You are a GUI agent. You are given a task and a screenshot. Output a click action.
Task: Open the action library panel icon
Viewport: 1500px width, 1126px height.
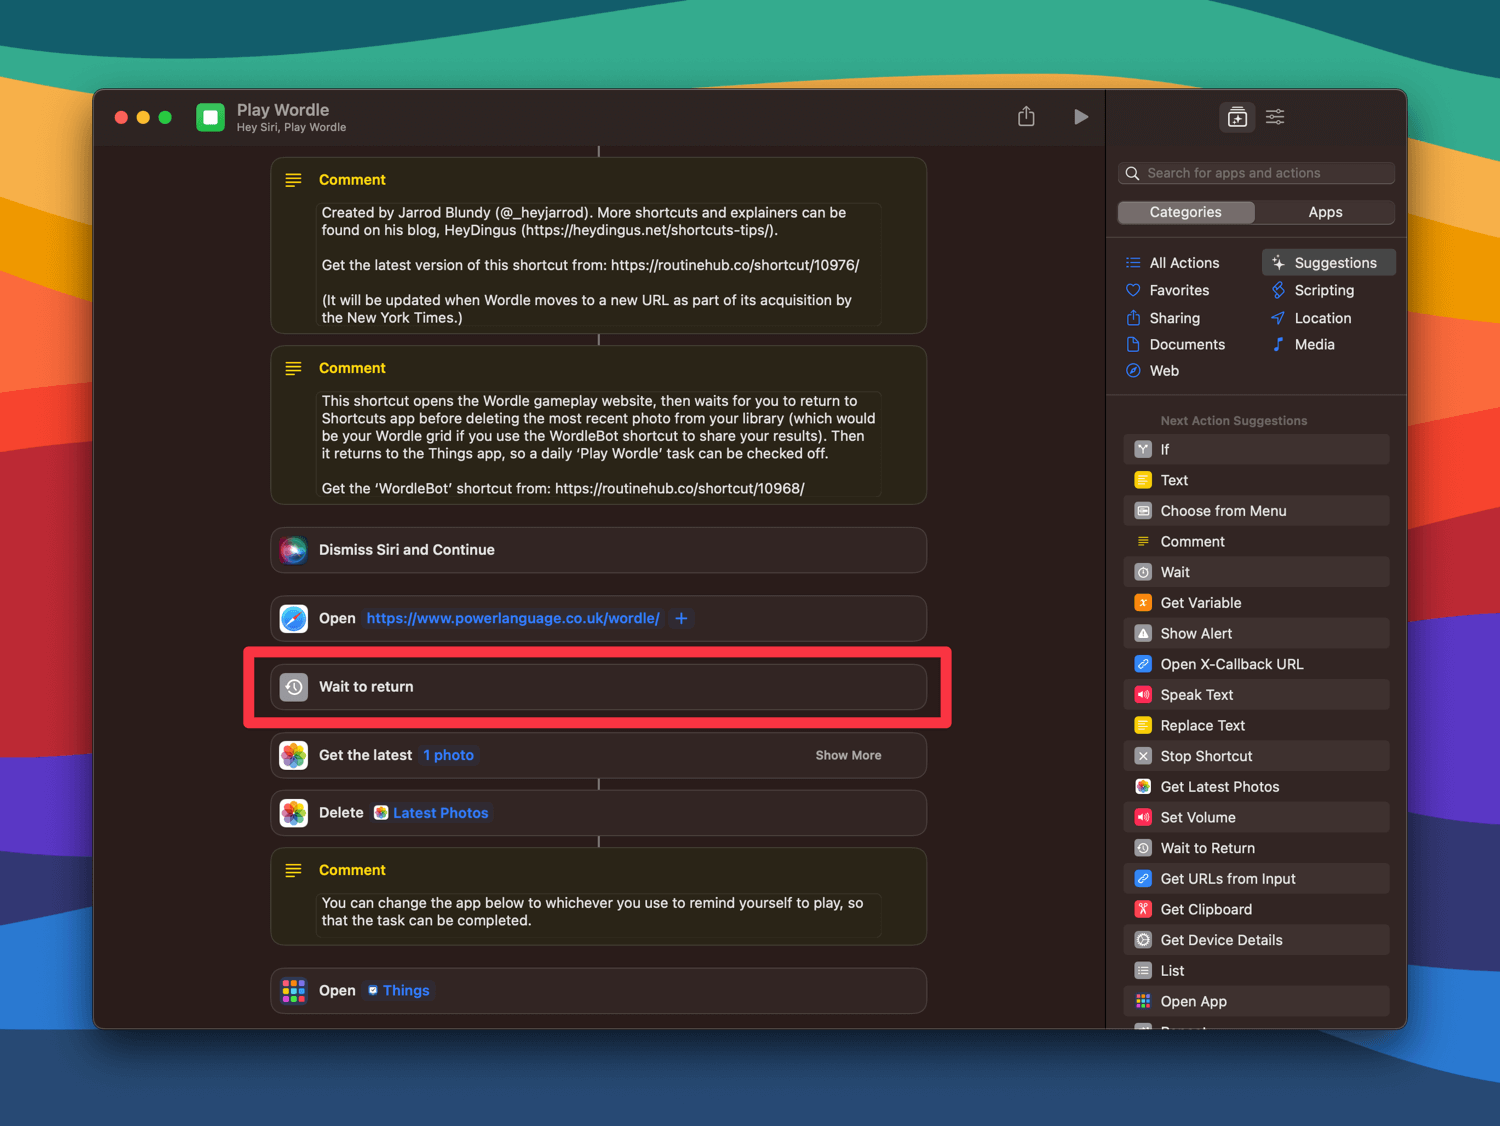(x=1237, y=117)
